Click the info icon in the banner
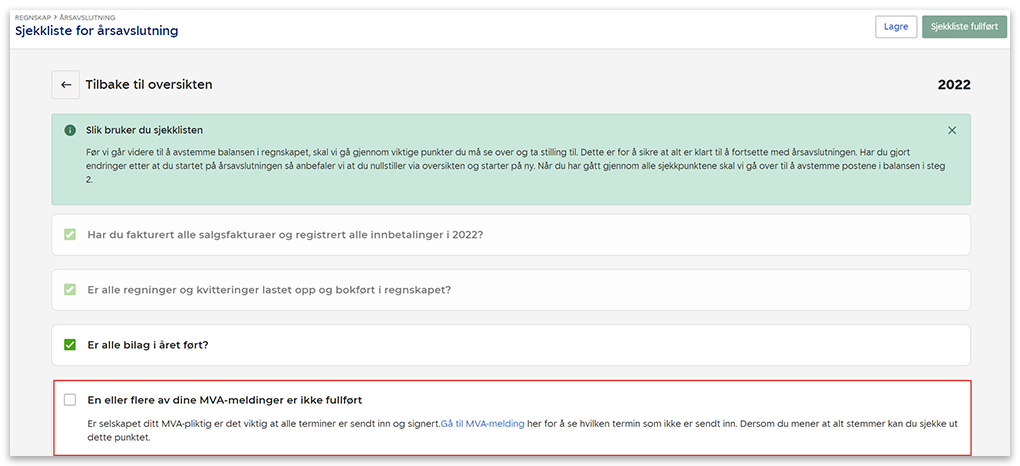 click(70, 131)
